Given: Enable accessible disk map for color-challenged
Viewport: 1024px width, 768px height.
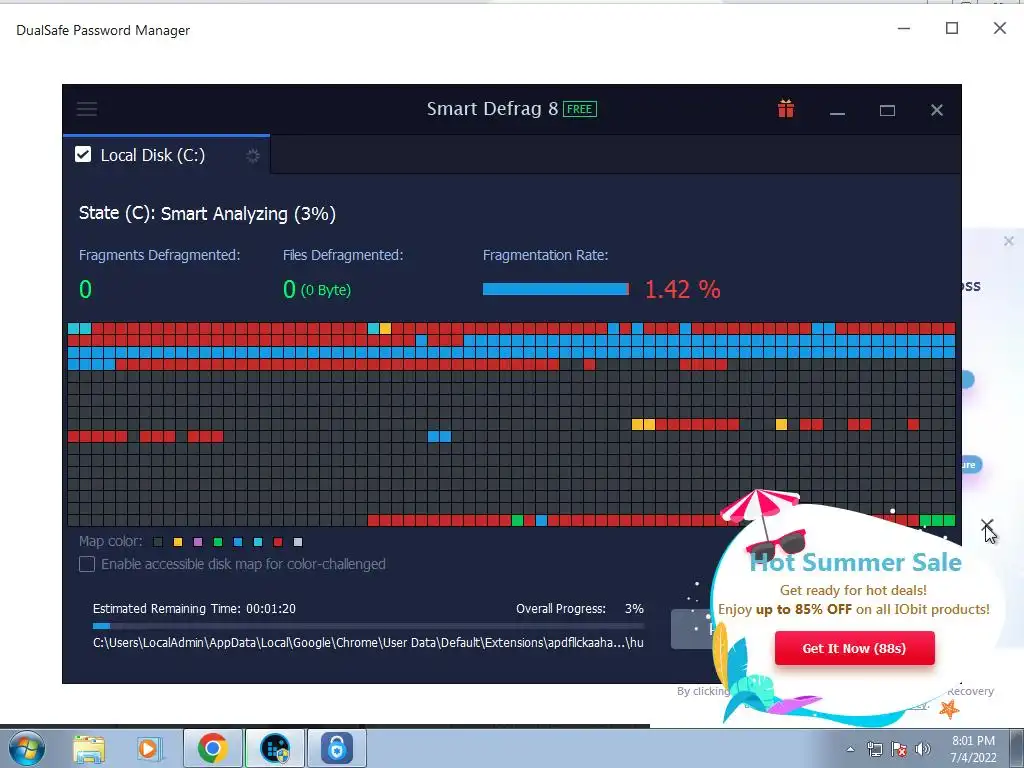Looking at the screenshot, I should (87, 564).
